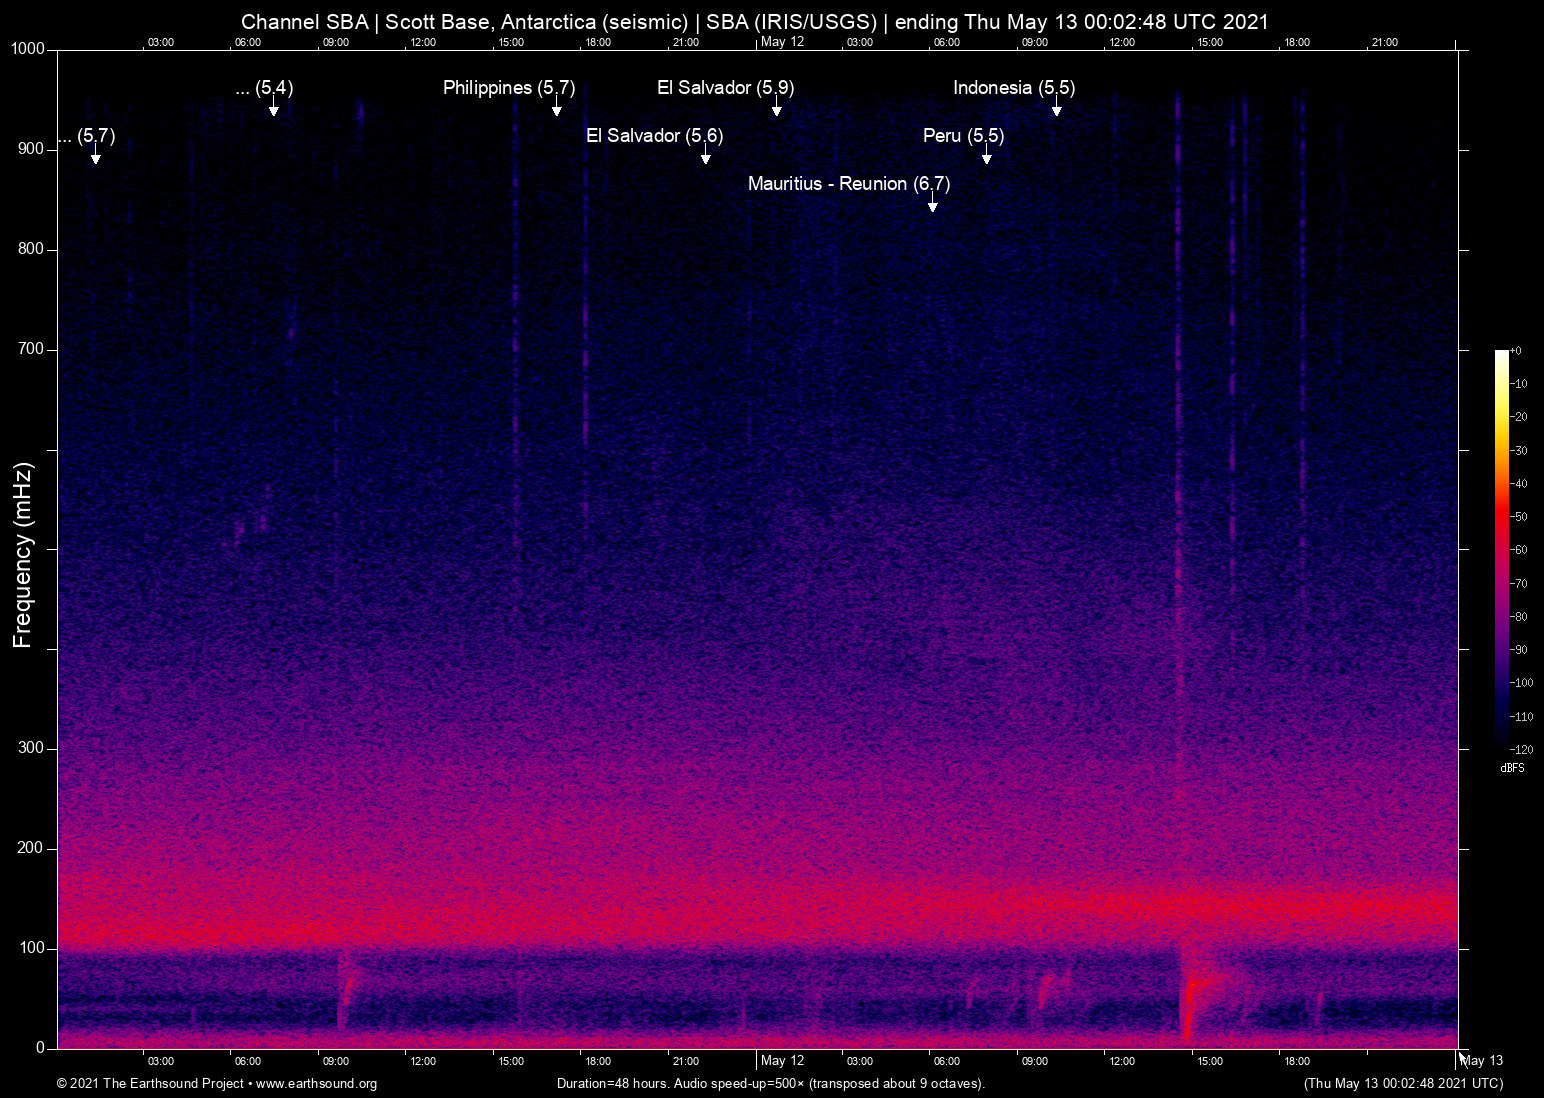Click the 12:00 tick on the top axis
This screenshot has width=1544, height=1098.
(x=424, y=42)
